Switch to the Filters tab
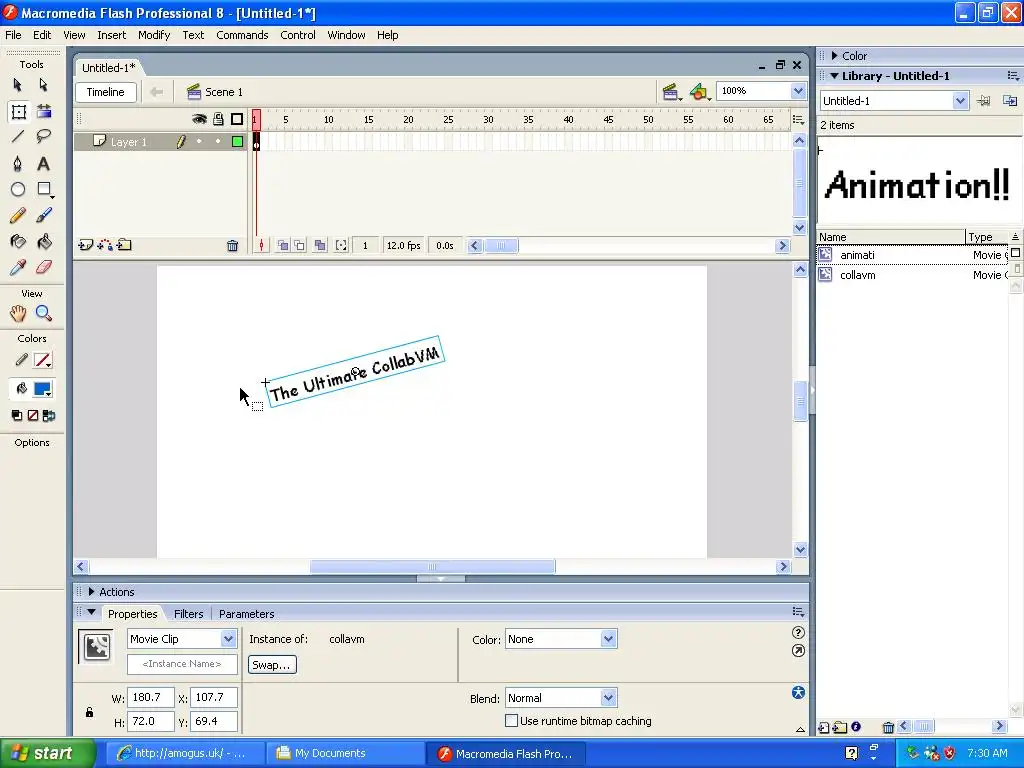Viewport: 1024px width, 768px height. (189, 614)
